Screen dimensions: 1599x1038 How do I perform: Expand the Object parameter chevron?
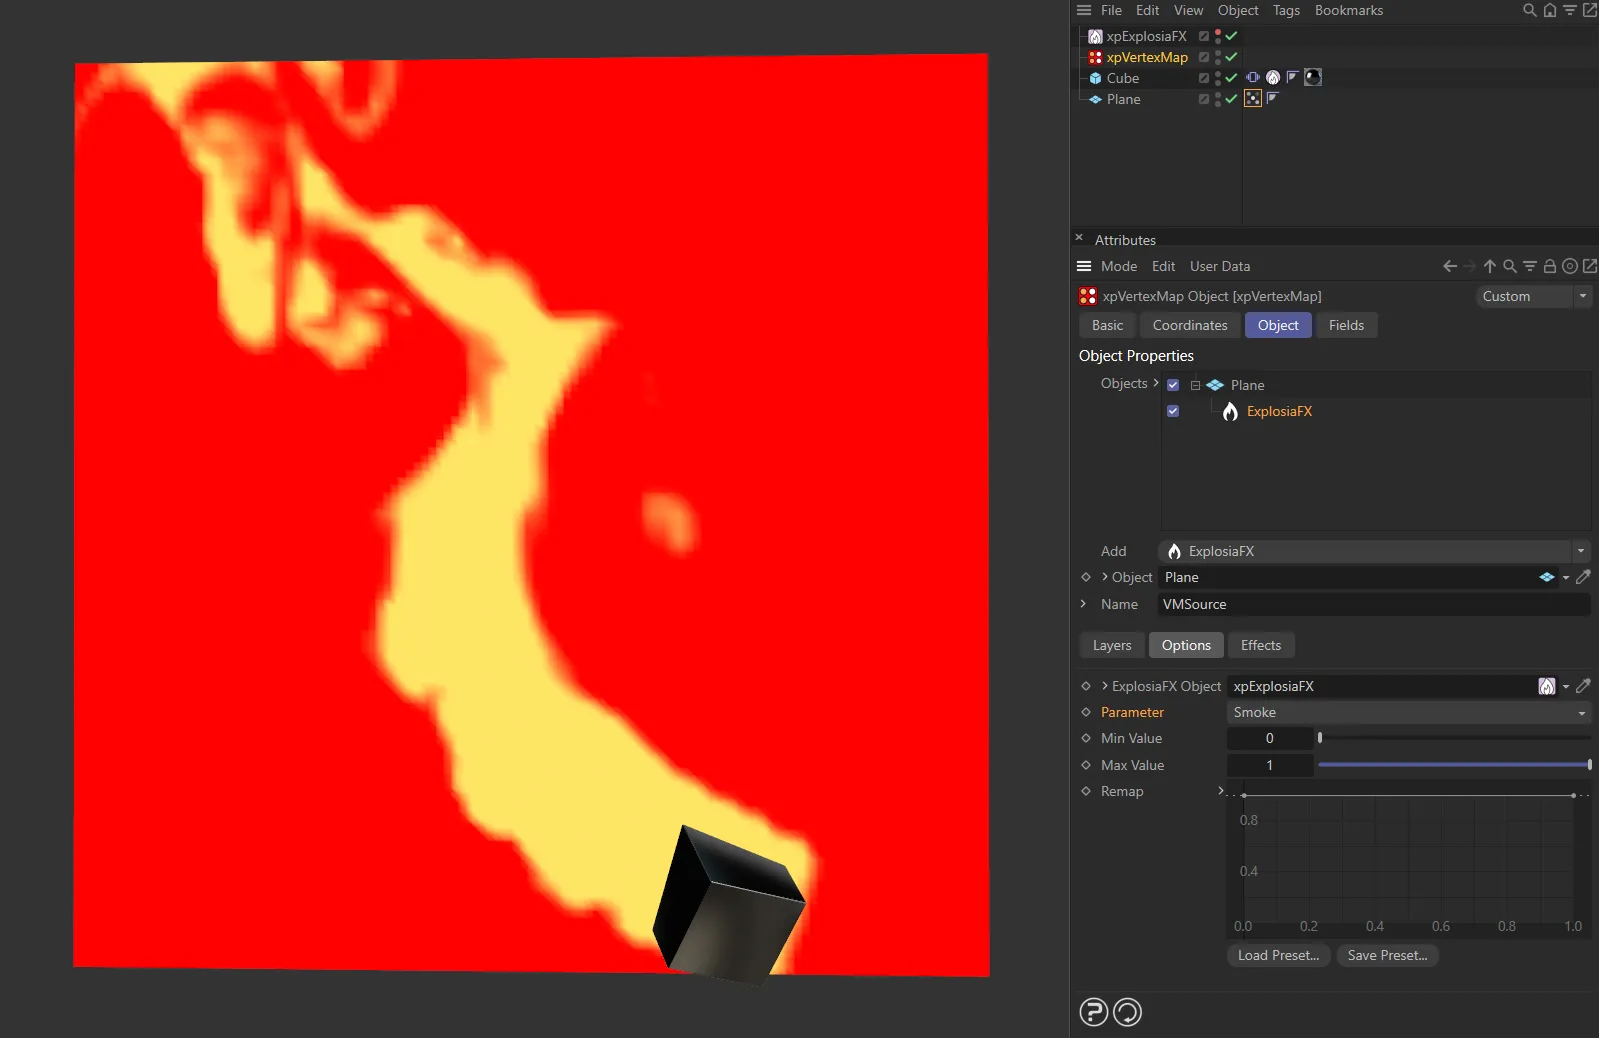pyautogui.click(x=1105, y=577)
